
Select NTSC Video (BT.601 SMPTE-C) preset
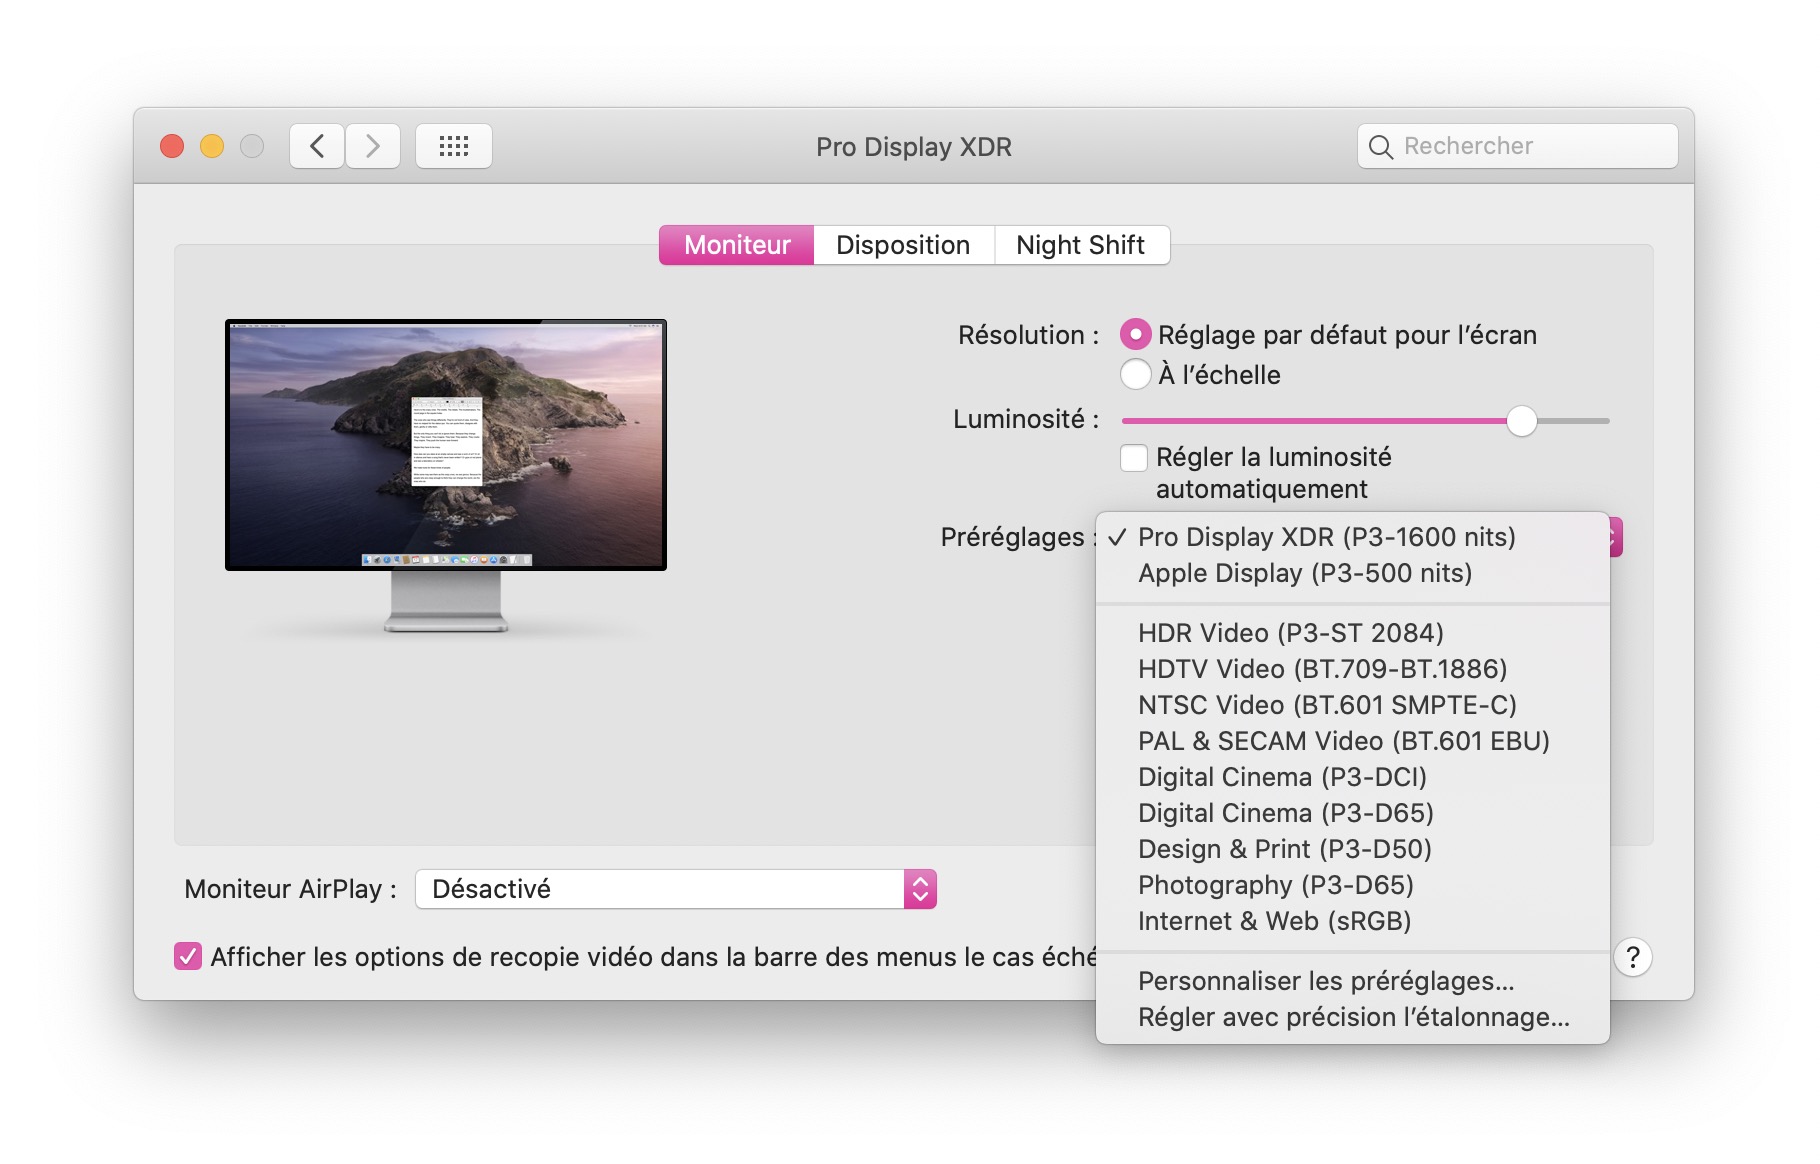[1353, 705]
